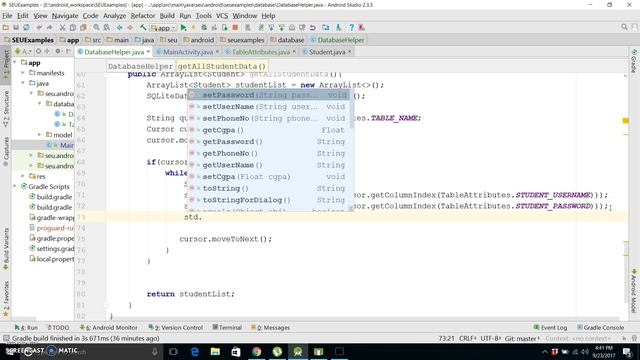The height and width of the screenshot is (360, 640).
Task: Click the Collapse All icon in Project panel
Action: (x=47, y=51)
